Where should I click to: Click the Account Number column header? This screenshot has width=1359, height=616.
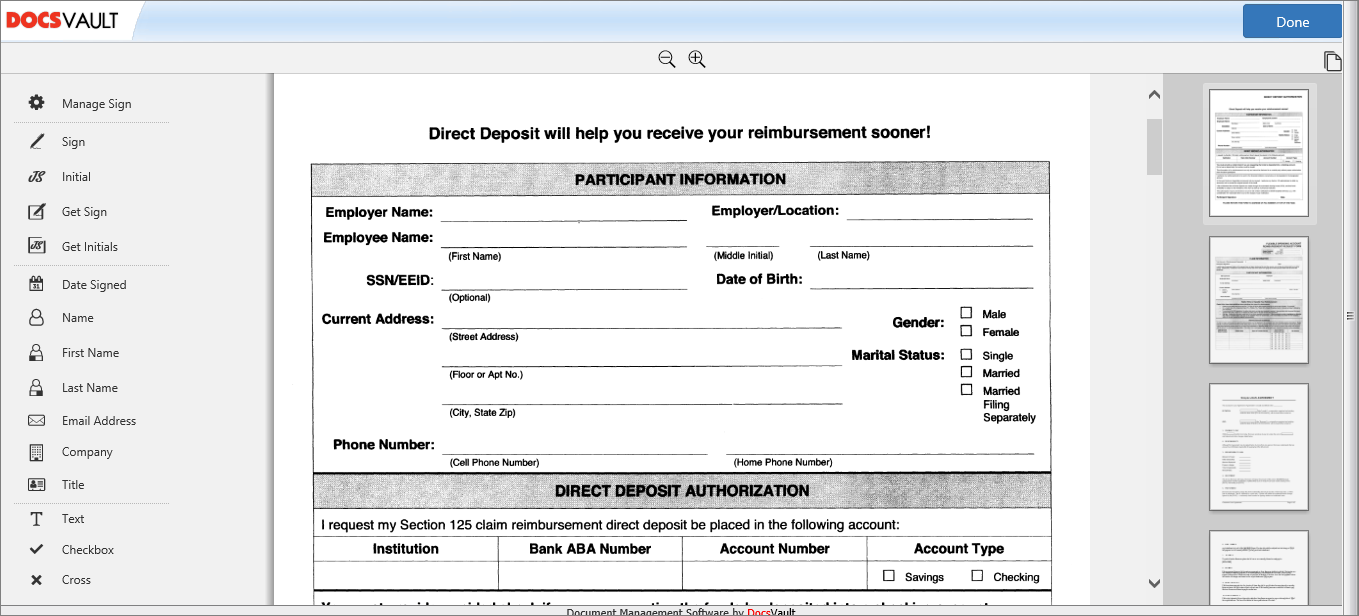(x=775, y=549)
